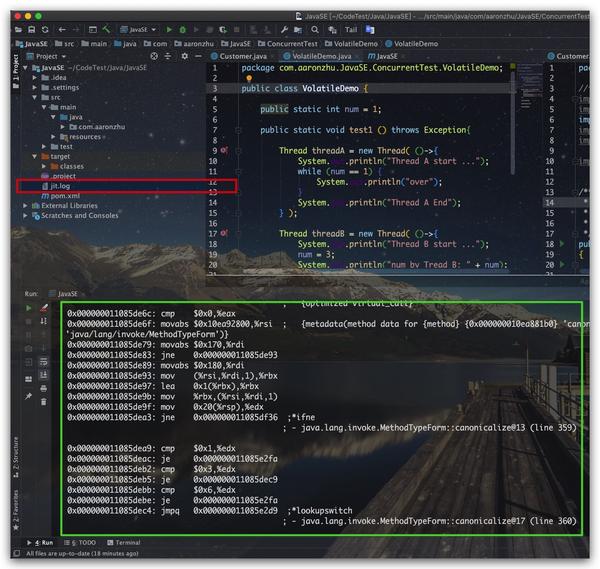
Task: Toggle scroll to end in Run console
Action: tap(44, 375)
